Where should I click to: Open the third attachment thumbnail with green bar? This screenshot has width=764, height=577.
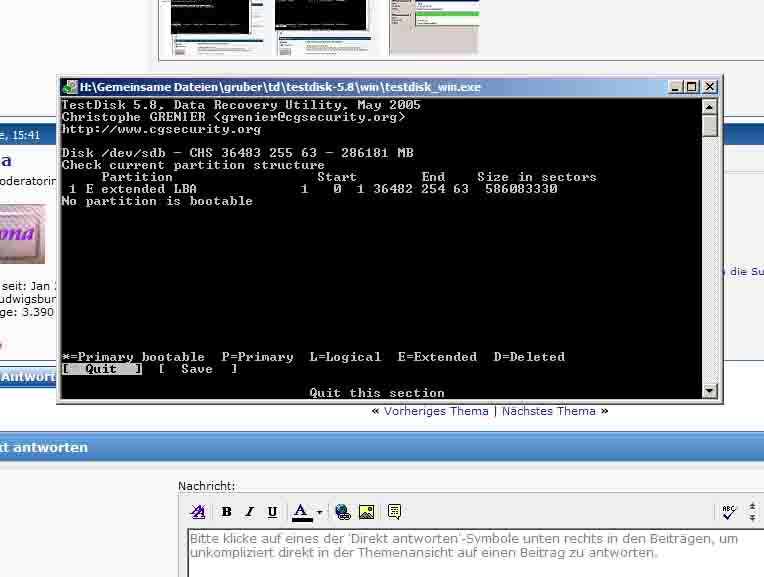coord(435,27)
